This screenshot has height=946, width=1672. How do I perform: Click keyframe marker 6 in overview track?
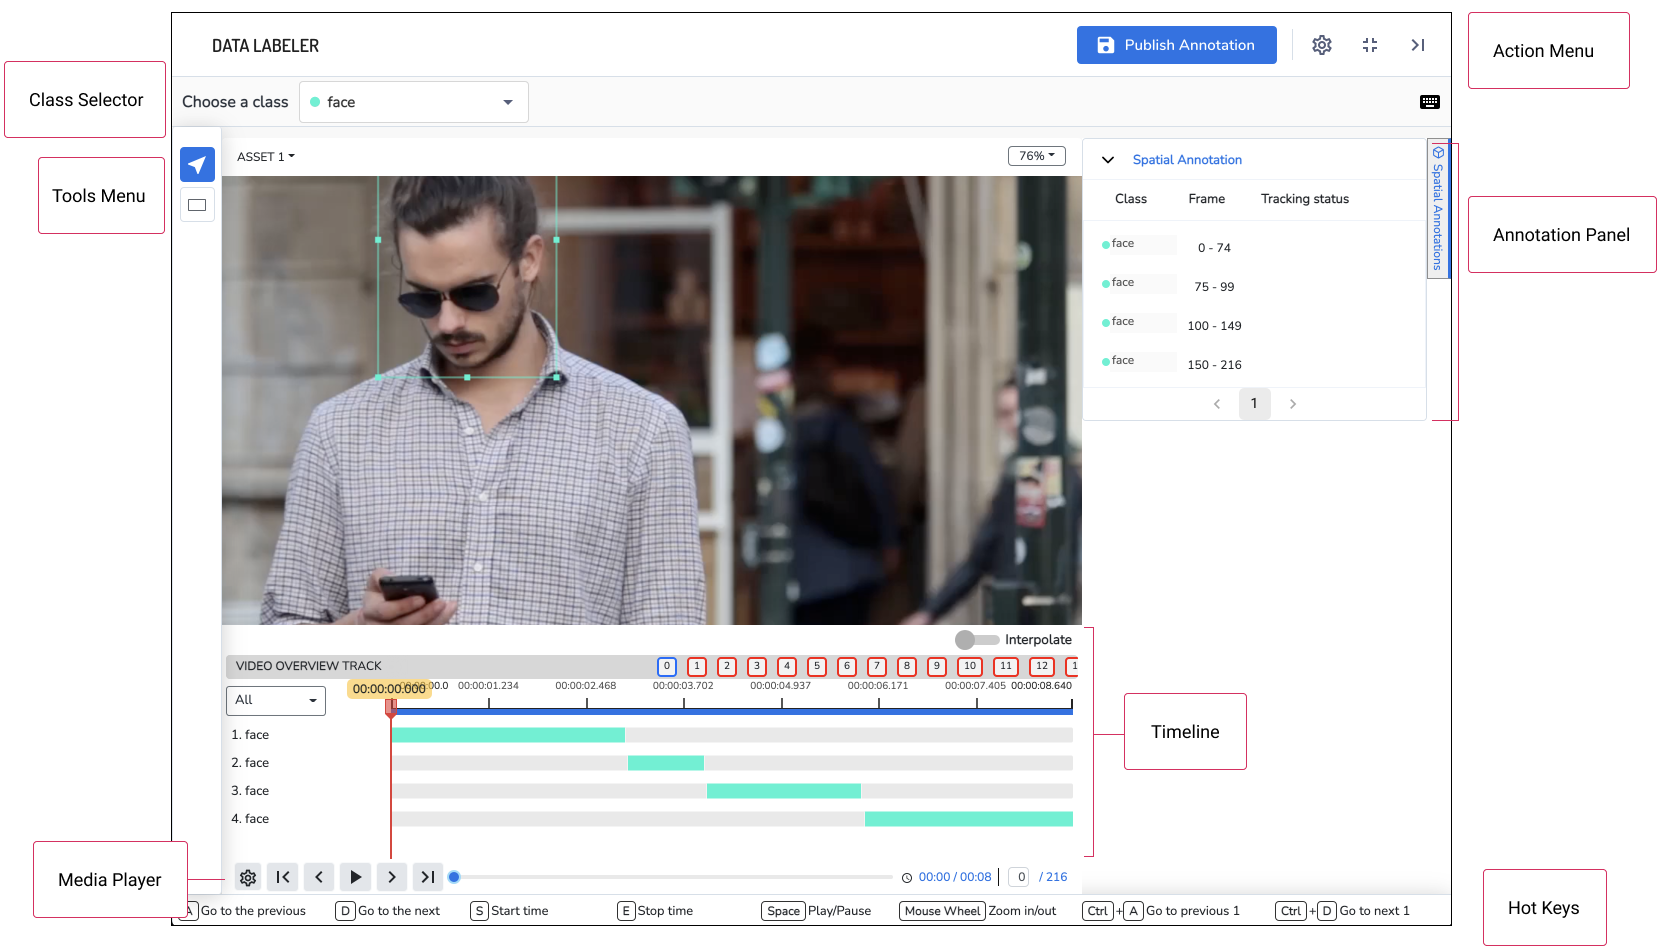coord(847,666)
